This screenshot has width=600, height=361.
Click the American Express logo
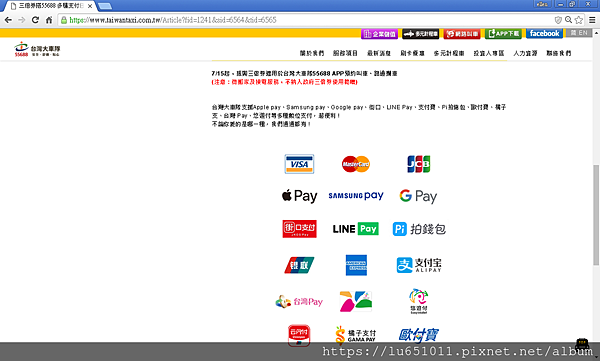[356, 265]
